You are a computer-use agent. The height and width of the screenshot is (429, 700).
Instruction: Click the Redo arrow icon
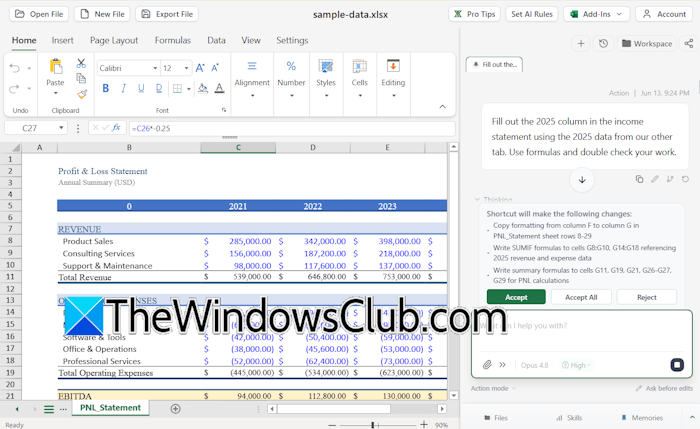point(14,88)
